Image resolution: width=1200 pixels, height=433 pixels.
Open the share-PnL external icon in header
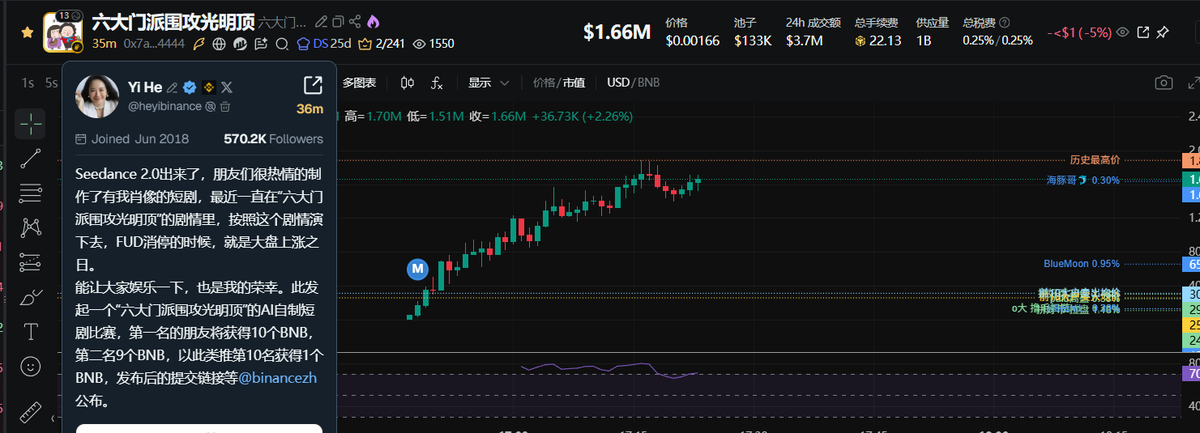[1143, 33]
